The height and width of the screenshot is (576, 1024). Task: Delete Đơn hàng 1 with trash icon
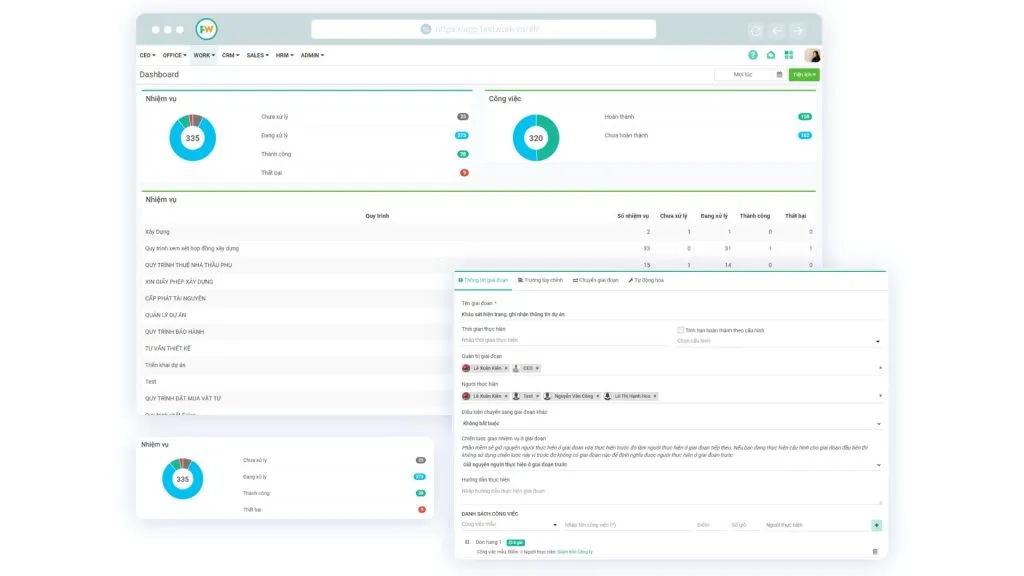click(875, 552)
